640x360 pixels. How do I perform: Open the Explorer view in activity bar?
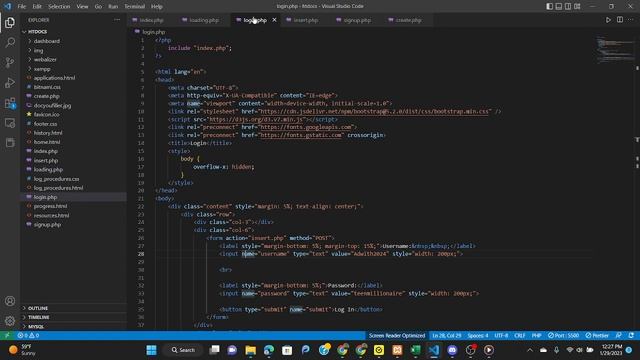pyautogui.click(x=10, y=22)
